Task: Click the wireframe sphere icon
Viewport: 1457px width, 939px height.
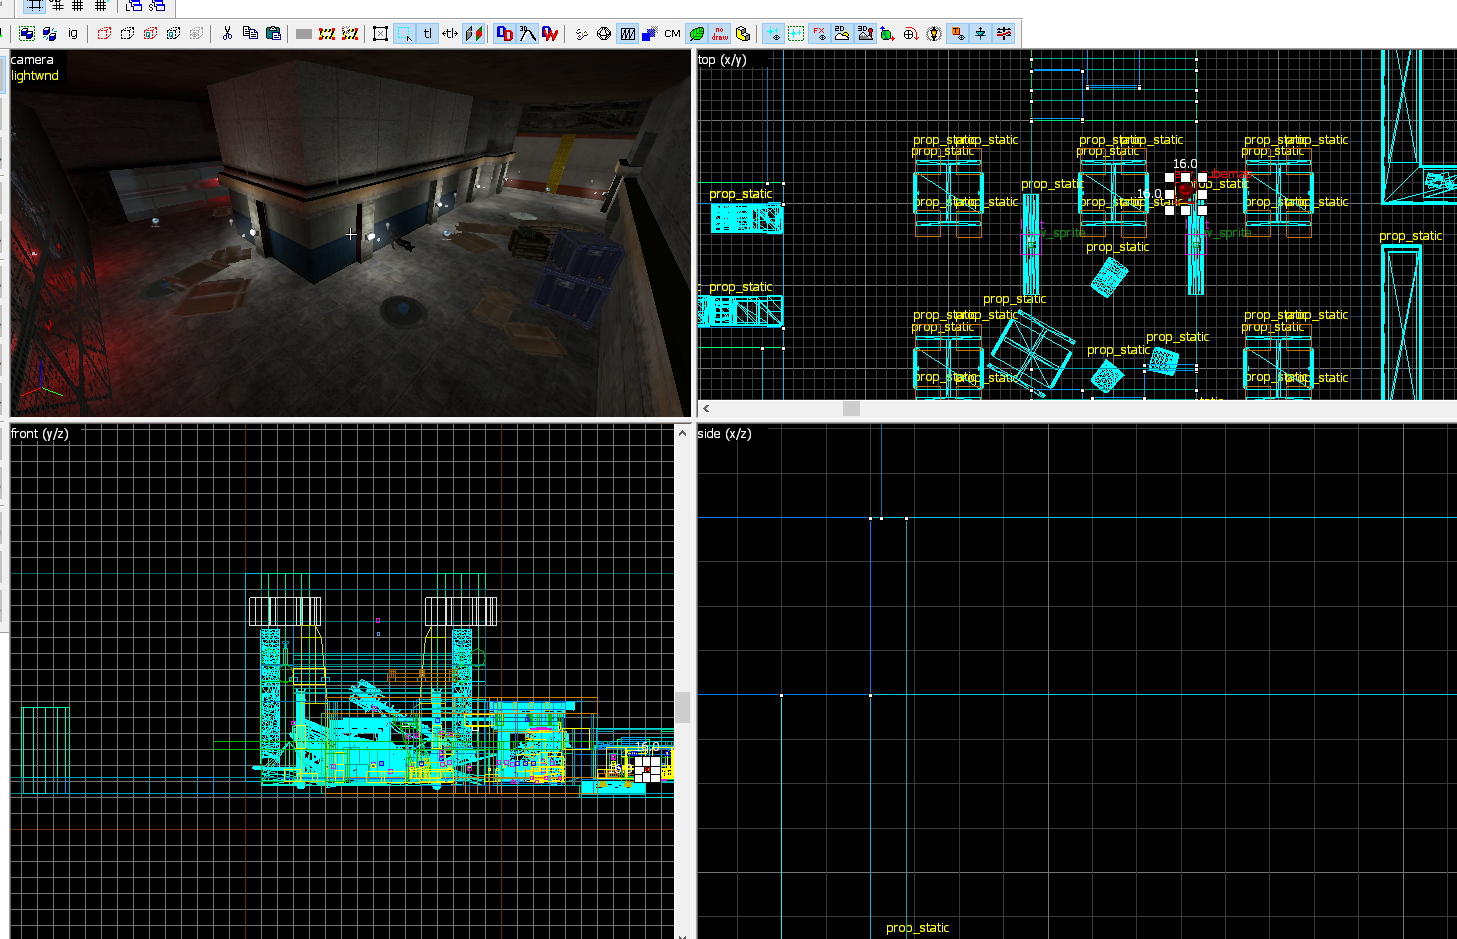Action: click(604, 33)
